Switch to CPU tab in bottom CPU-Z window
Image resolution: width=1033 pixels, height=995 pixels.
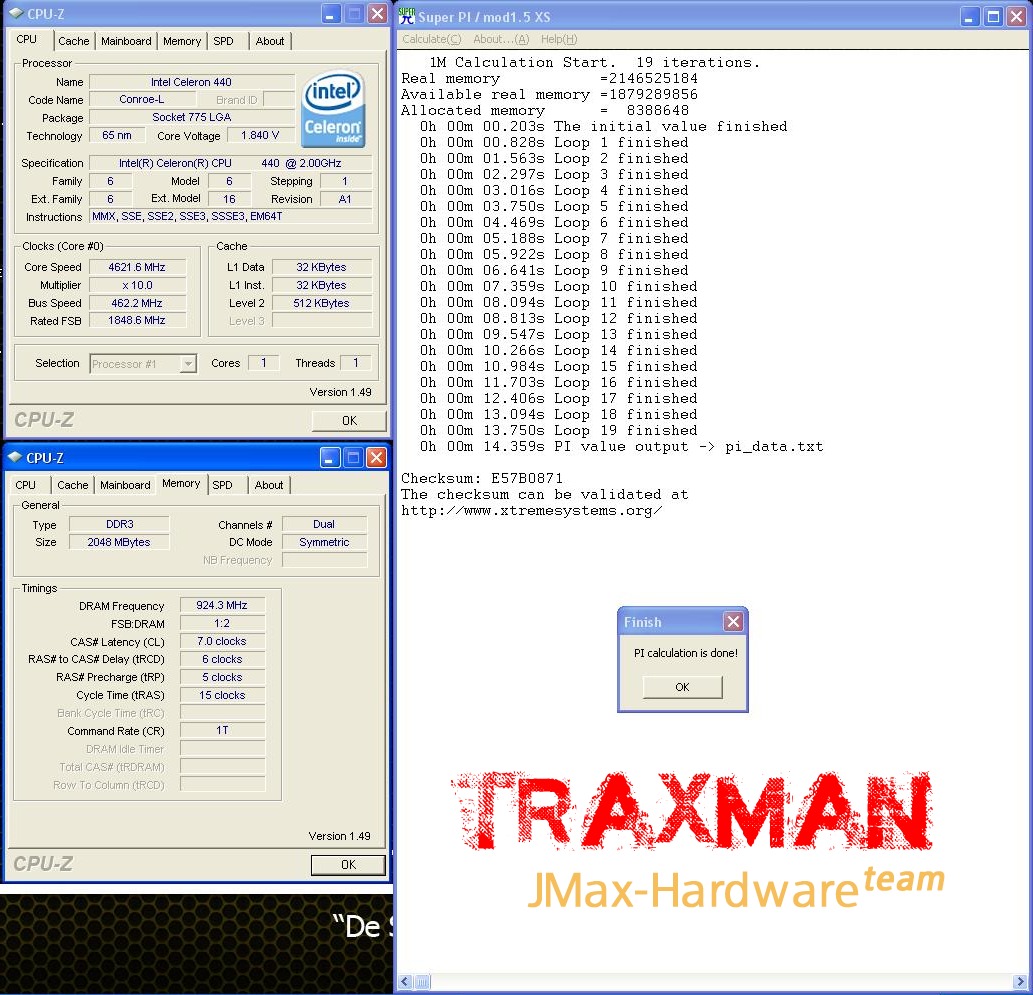coord(25,485)
